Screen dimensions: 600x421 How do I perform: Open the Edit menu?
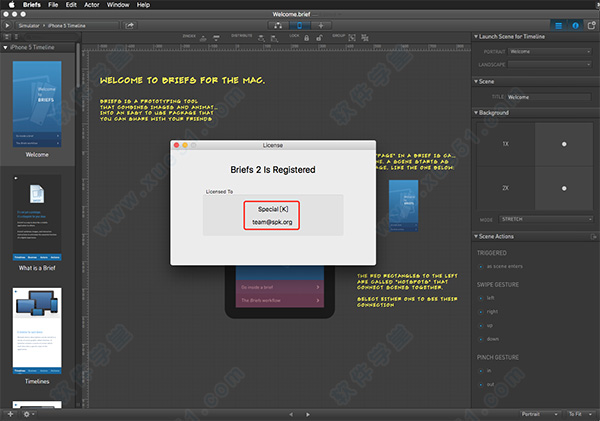tap(71, 5)
